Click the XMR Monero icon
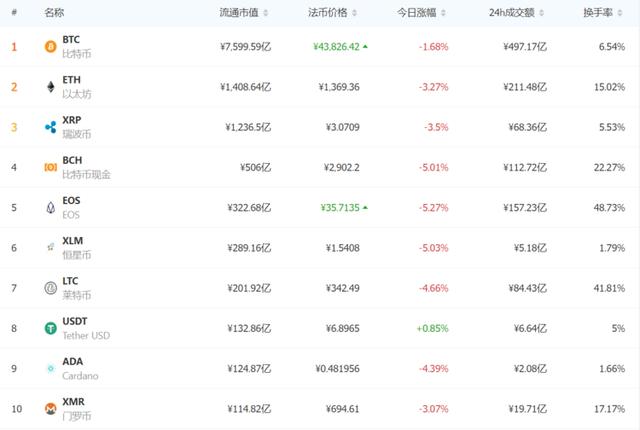640x430 pixels. pyautogui.click(x=51, y=408)
